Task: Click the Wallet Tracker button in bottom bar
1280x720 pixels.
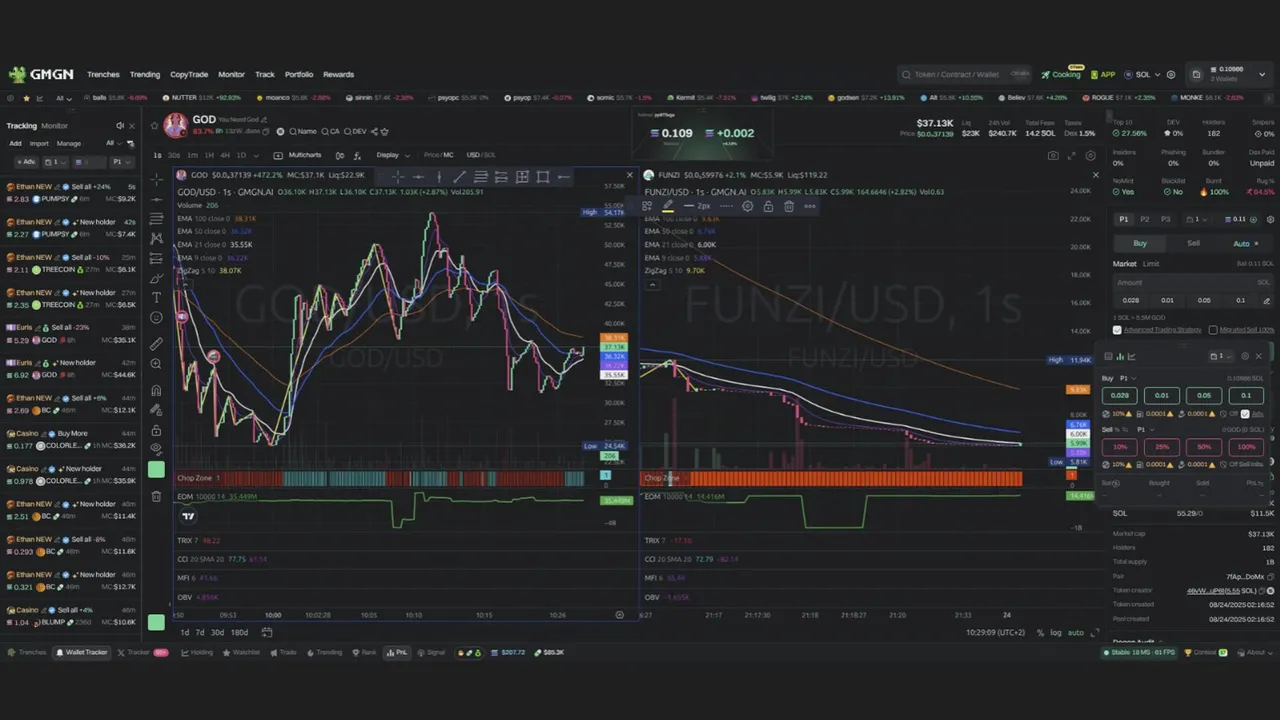Action: point(82,652)
